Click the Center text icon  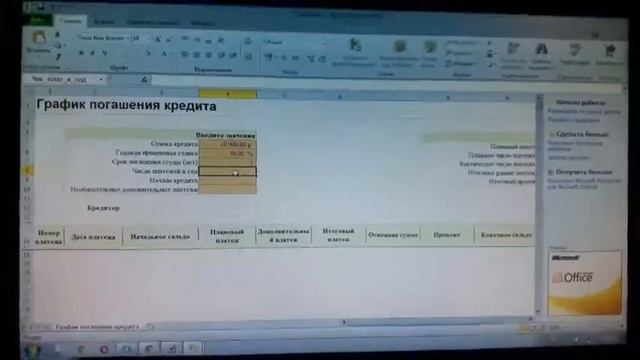197,55
